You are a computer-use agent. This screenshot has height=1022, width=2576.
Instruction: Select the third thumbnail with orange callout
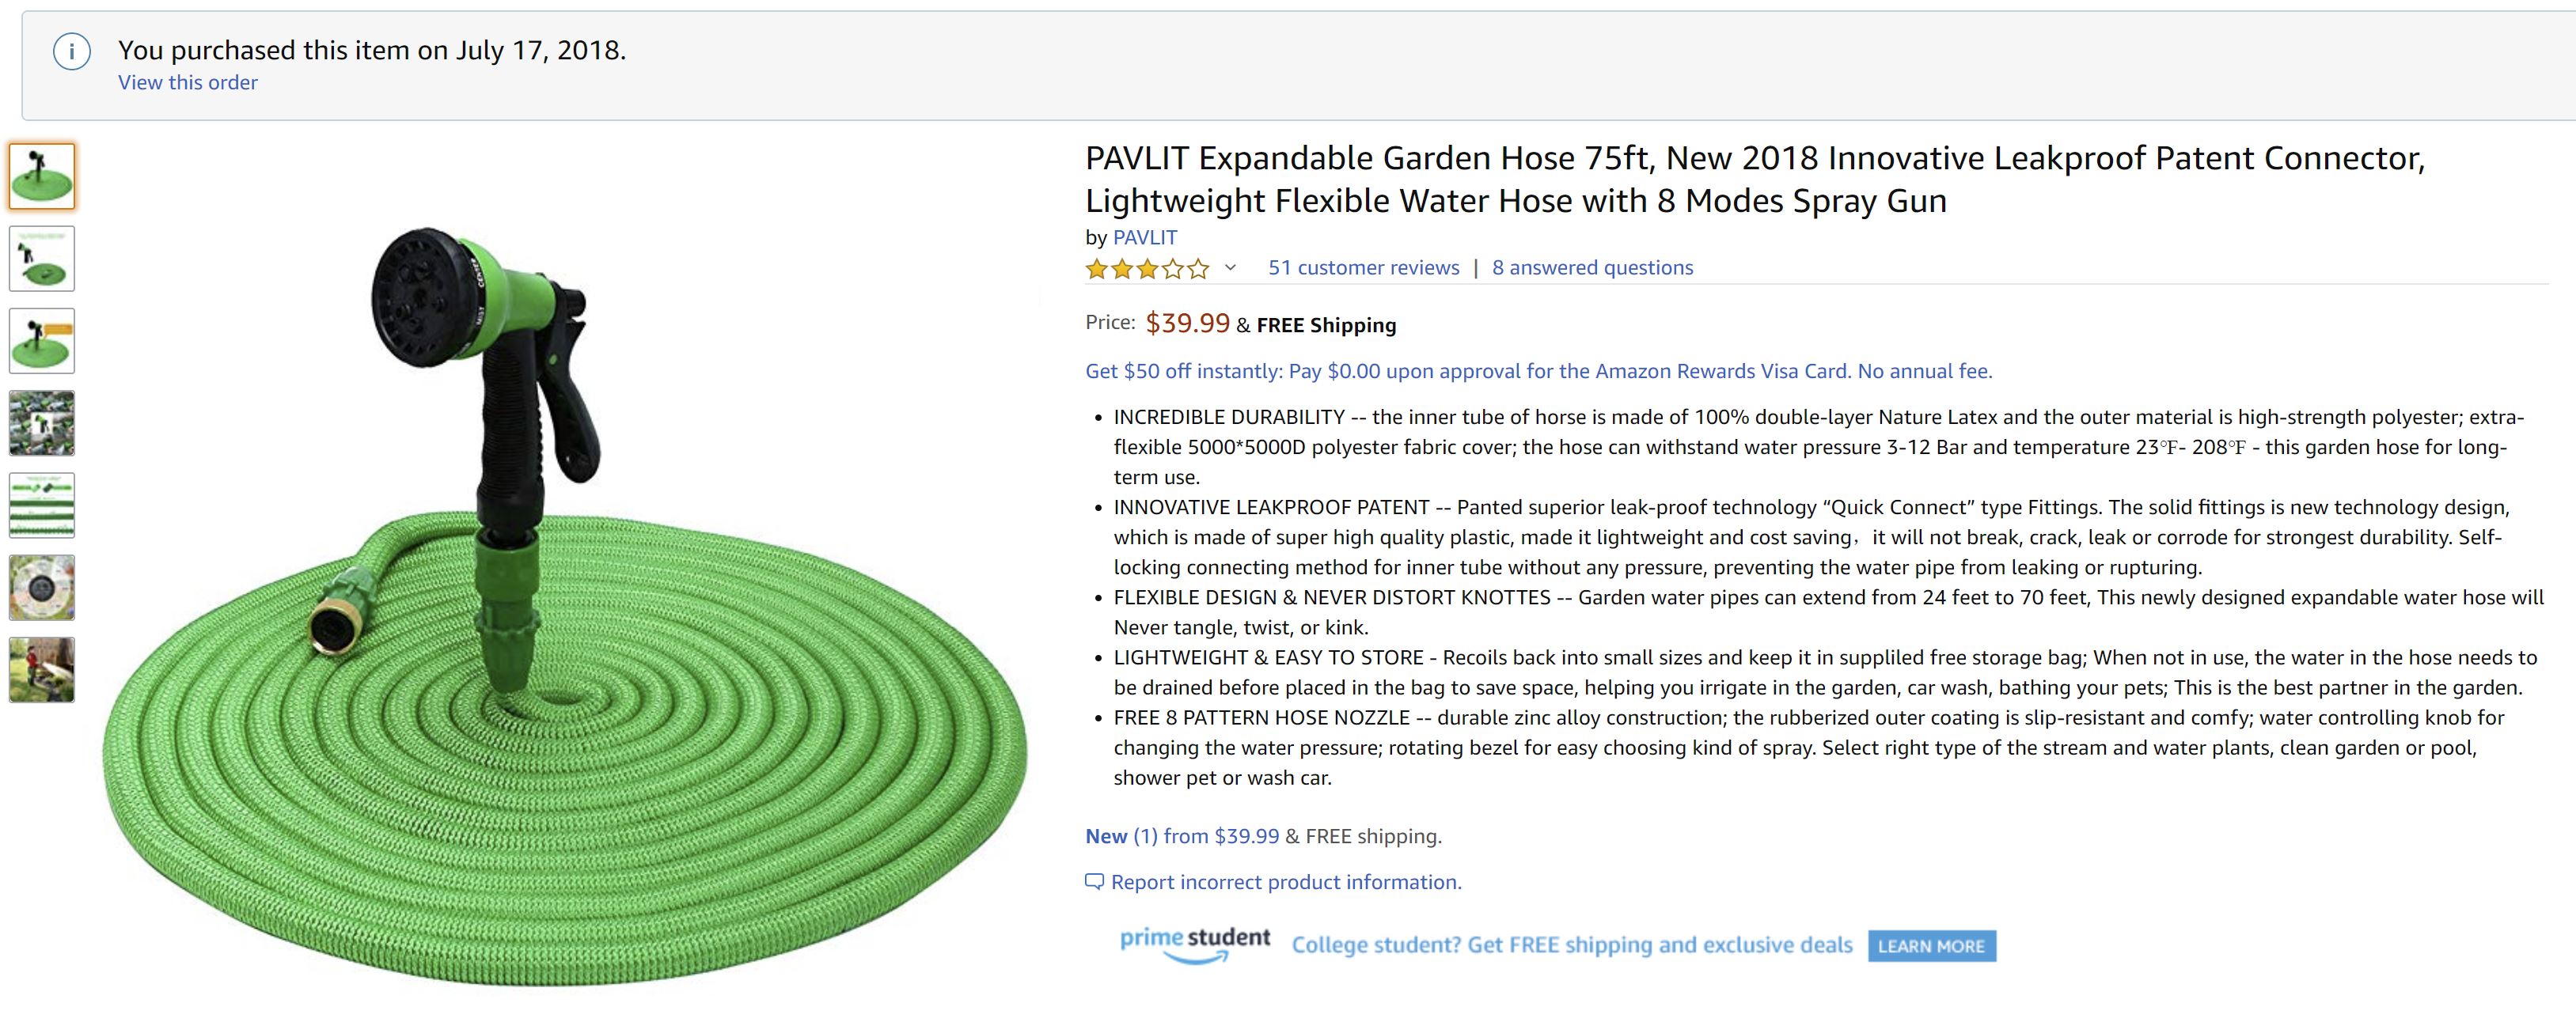point(42,341)
